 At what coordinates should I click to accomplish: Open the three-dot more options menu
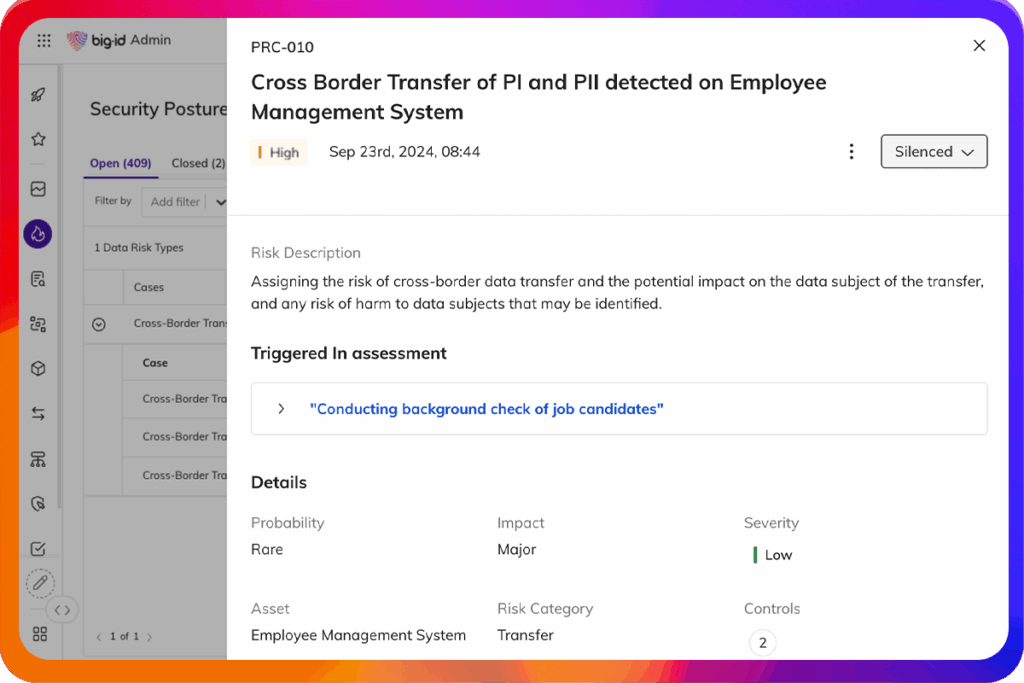pyautogui.click(x=851, y=152)
